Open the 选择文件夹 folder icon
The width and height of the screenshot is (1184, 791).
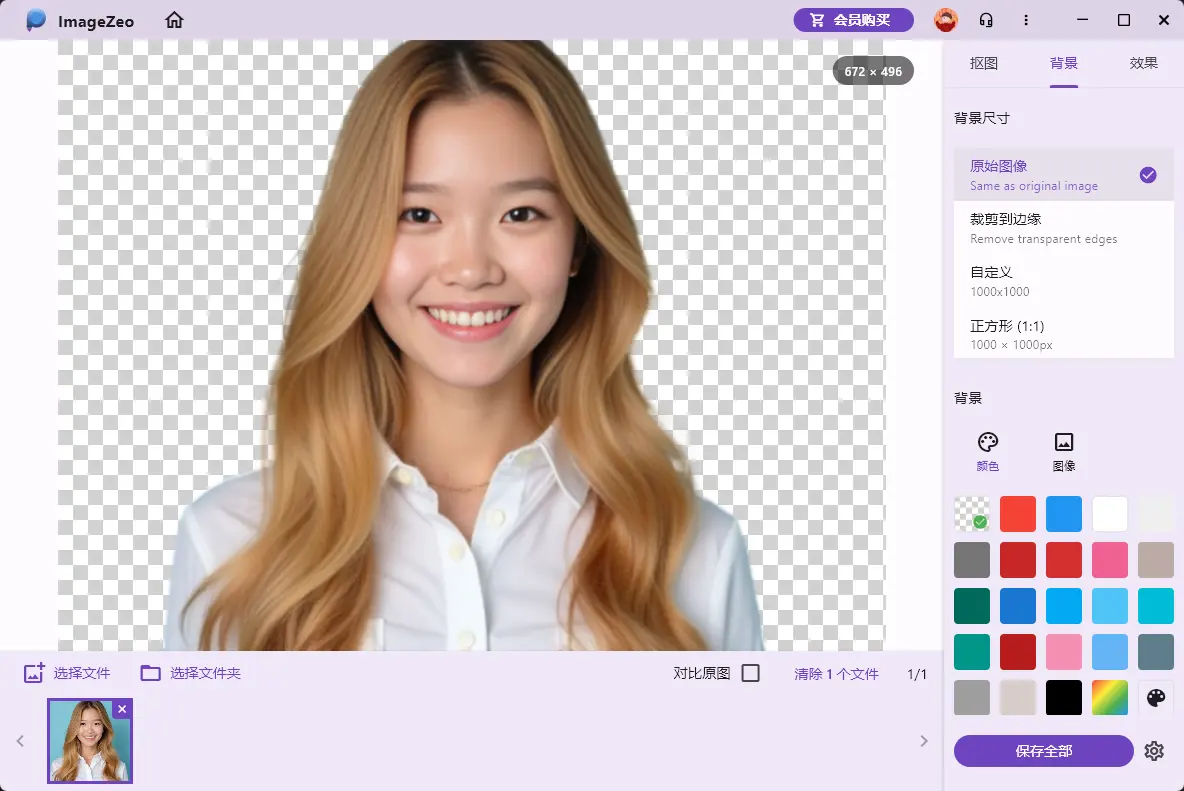[x=150, y=673]
